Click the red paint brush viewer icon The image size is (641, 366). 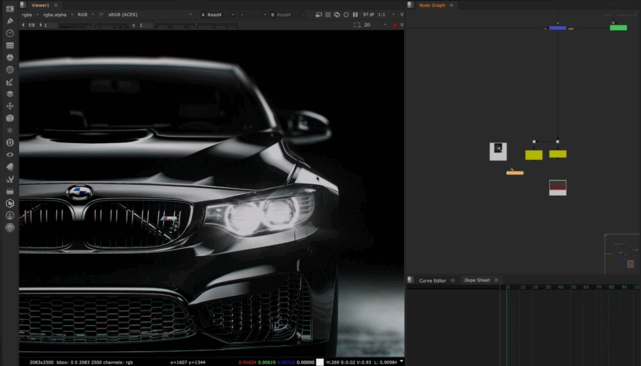click(x=395, y=25)
